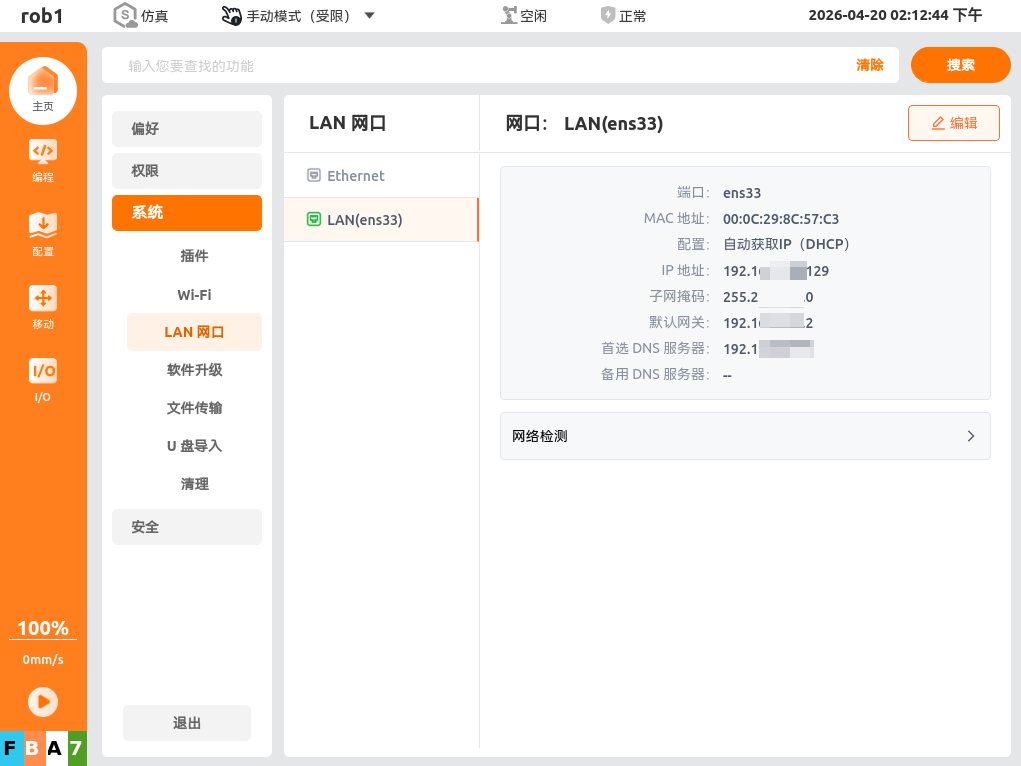Screen dimensions: 1021x766
Task: Expand the 网络检测 row
Action: coord(744,436)
